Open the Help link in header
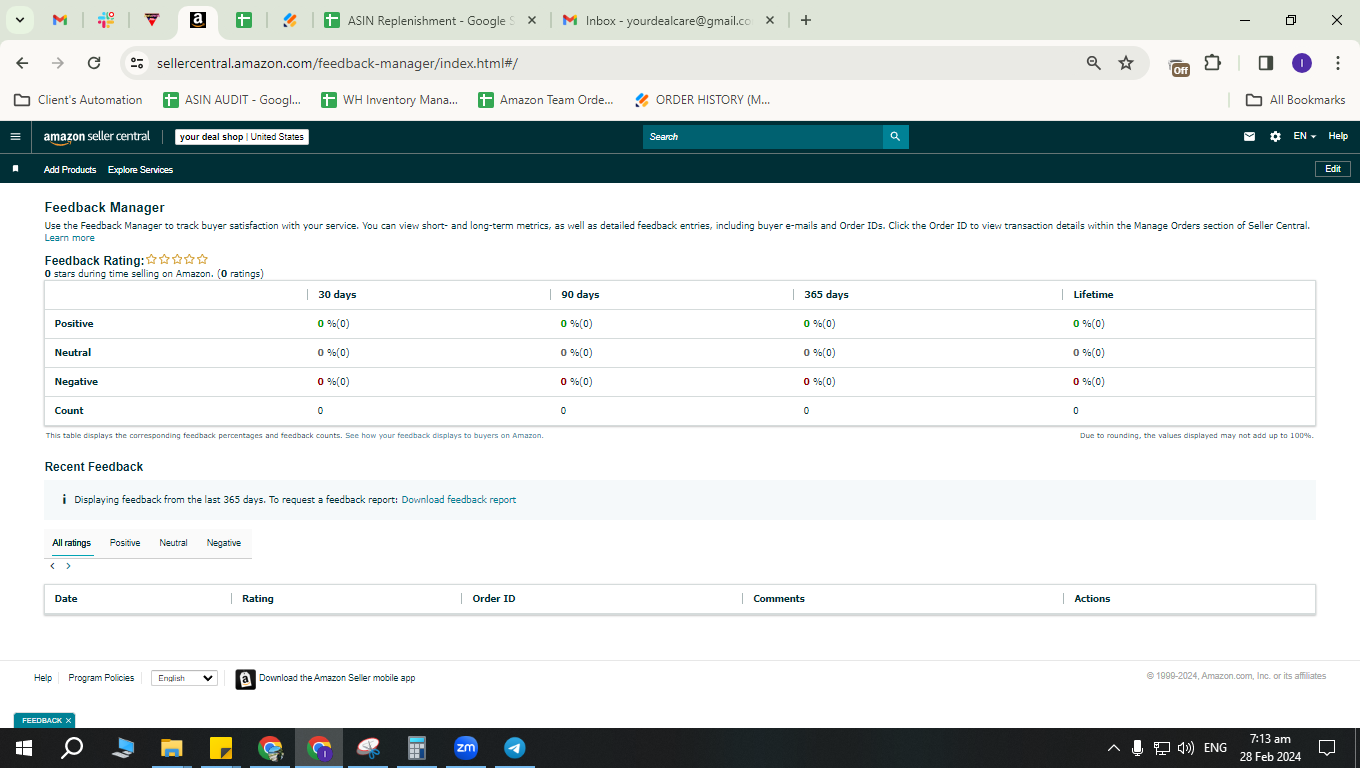 (x=1338, y=137)
